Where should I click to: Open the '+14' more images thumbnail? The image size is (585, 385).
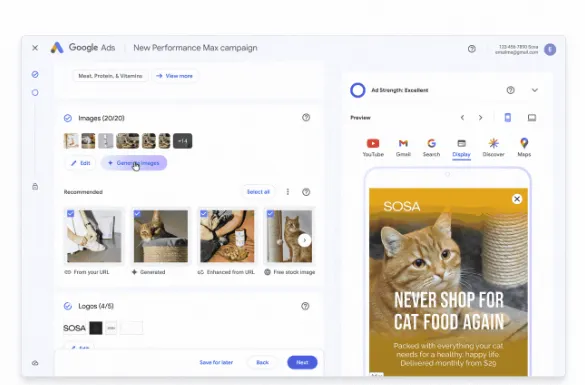[182, 141]
